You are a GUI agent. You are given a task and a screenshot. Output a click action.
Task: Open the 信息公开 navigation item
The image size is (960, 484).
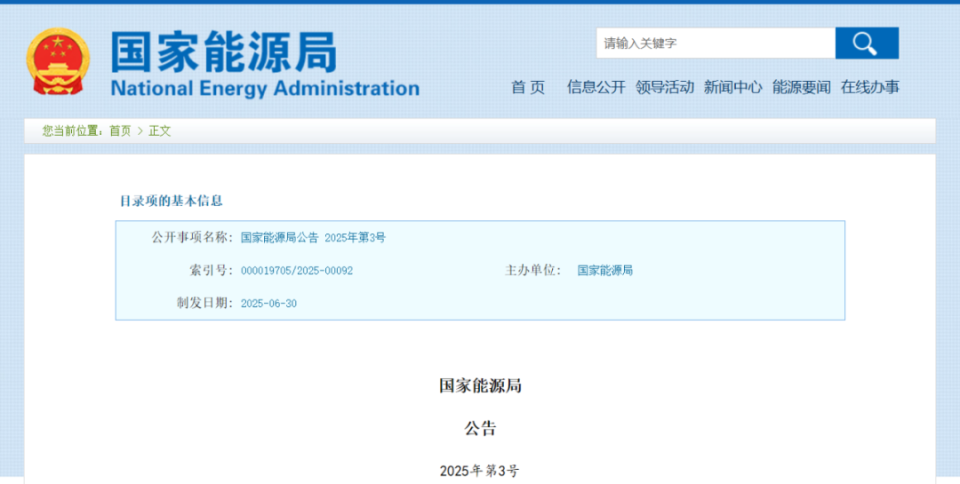point(596,87)
